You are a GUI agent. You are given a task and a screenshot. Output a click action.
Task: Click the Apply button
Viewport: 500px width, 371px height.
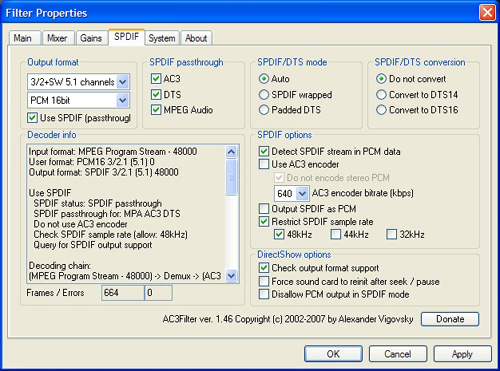(x=463, y=354)
